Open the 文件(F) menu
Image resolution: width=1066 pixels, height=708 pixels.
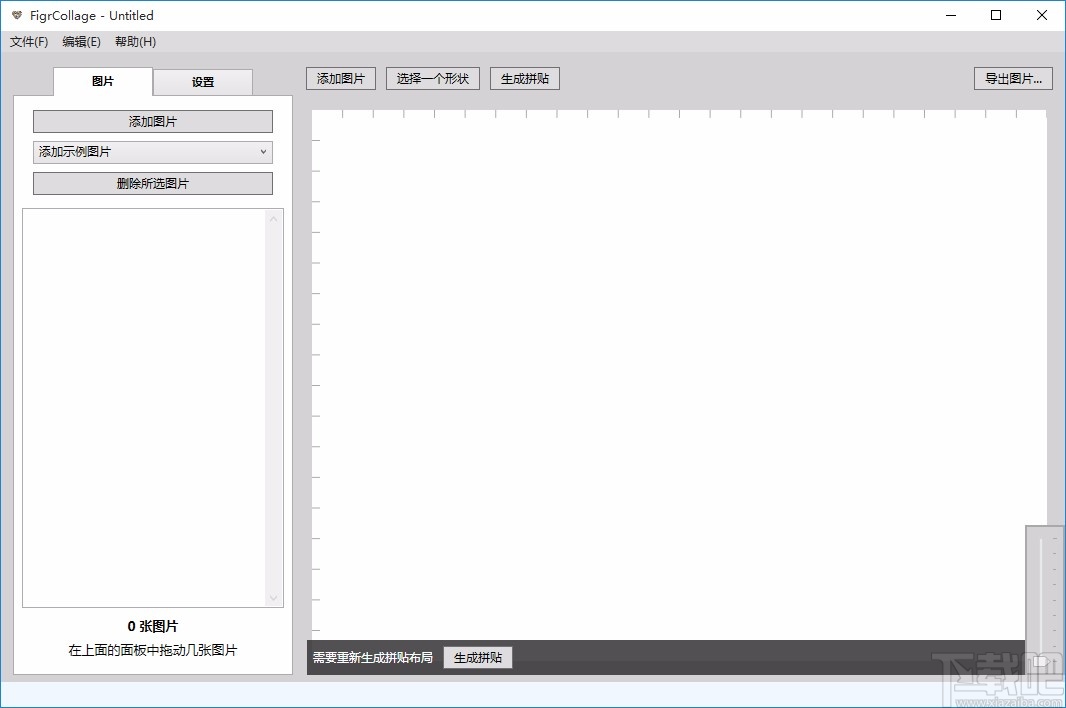tap(29, 41)
